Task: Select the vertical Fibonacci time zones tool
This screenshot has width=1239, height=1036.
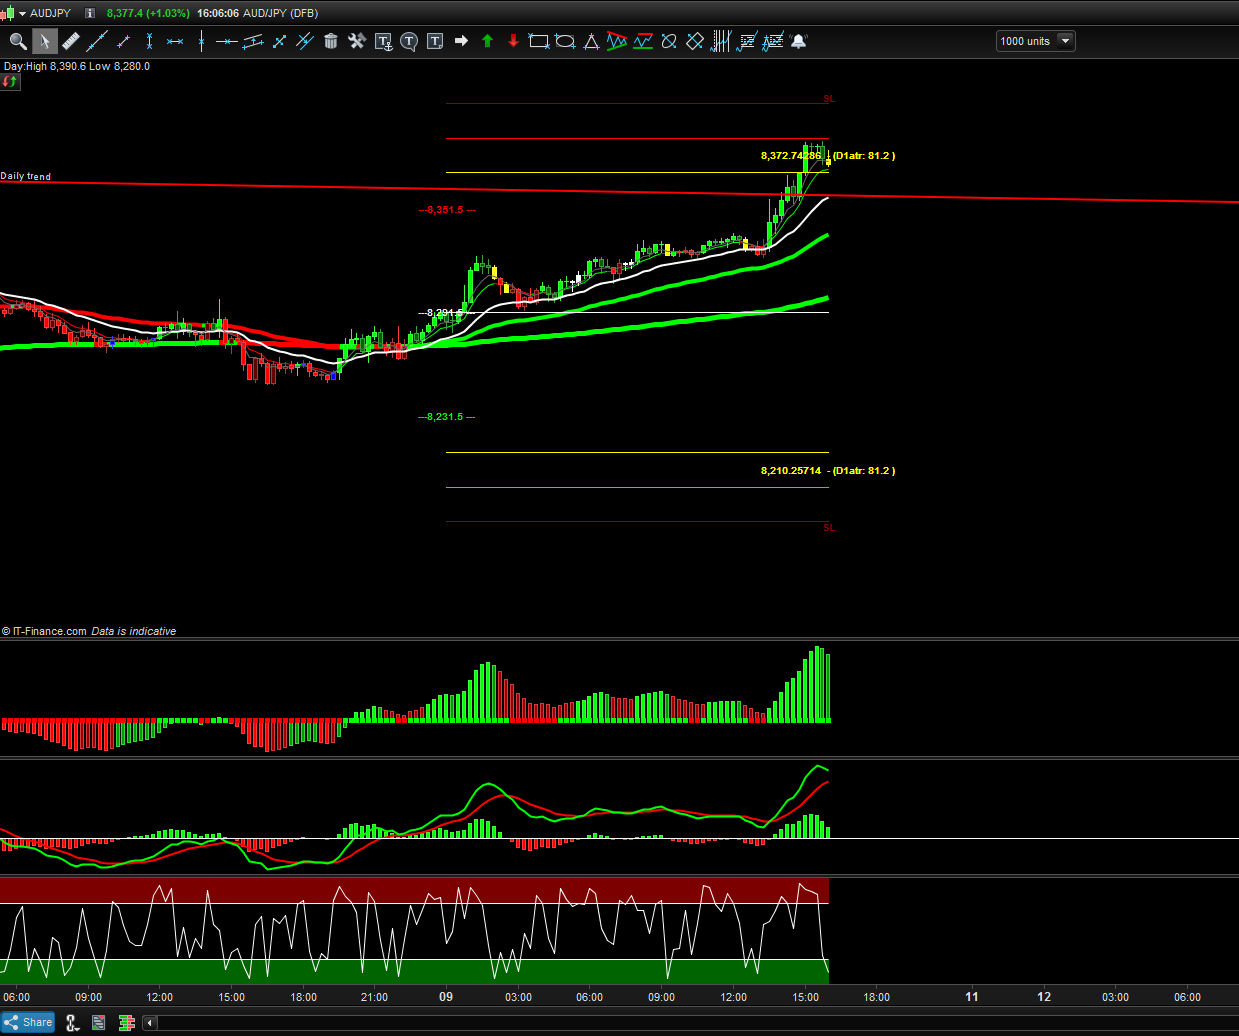Action: [721, 41]
